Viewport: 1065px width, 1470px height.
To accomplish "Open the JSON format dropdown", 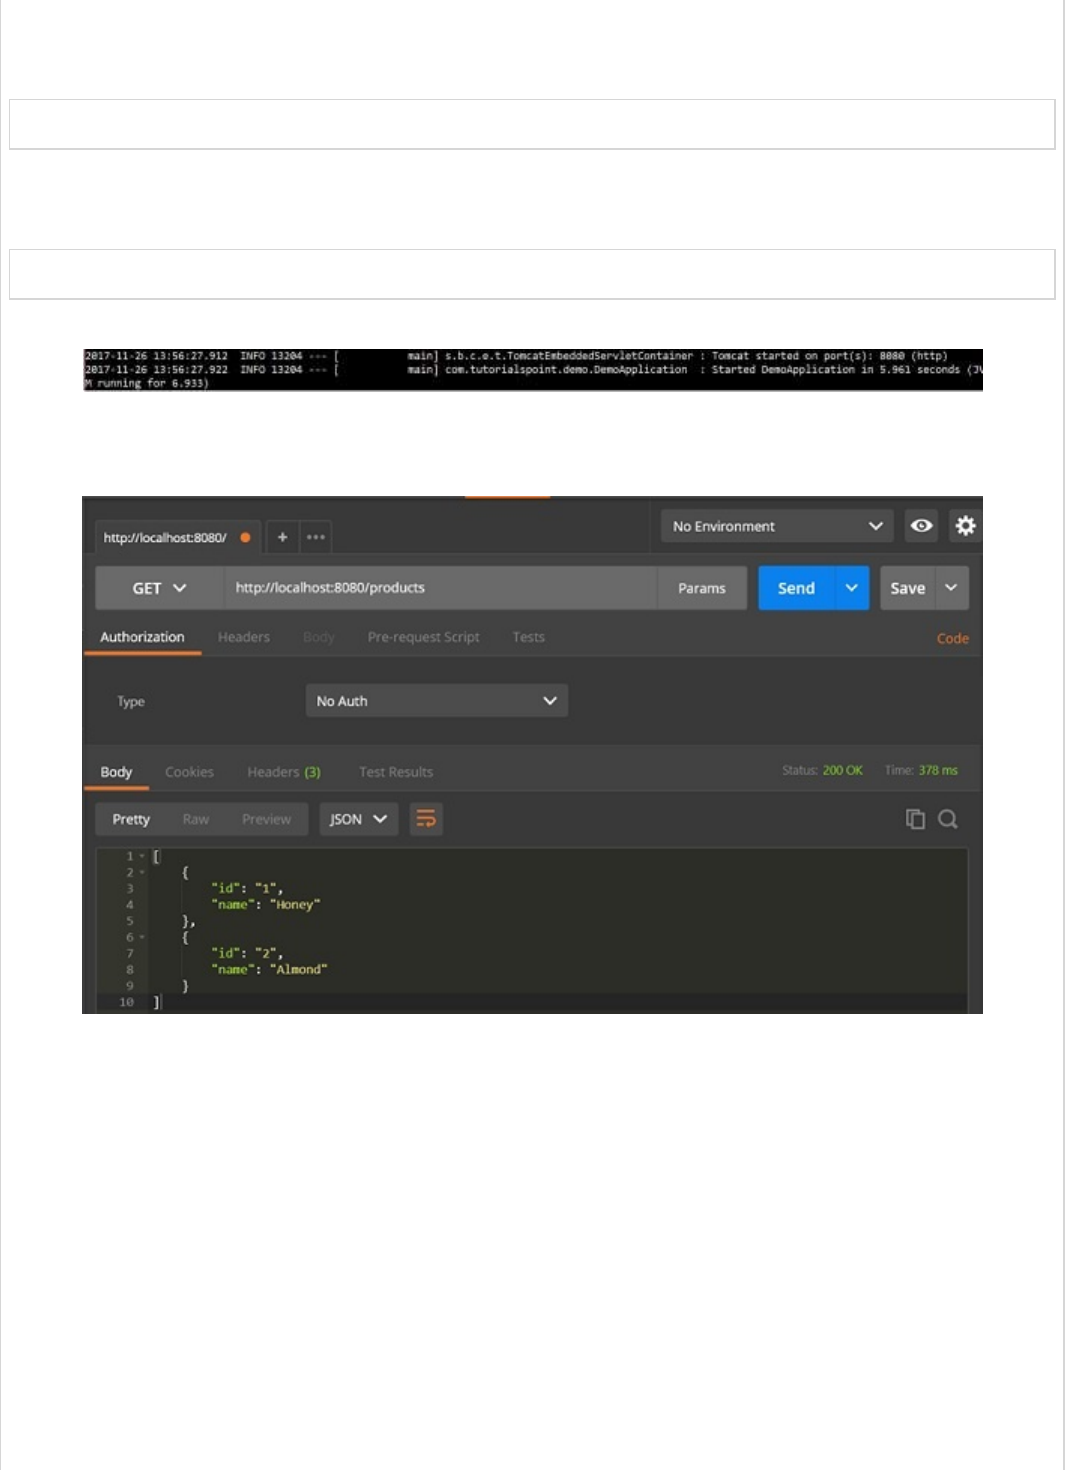I will tap(359, 819).
